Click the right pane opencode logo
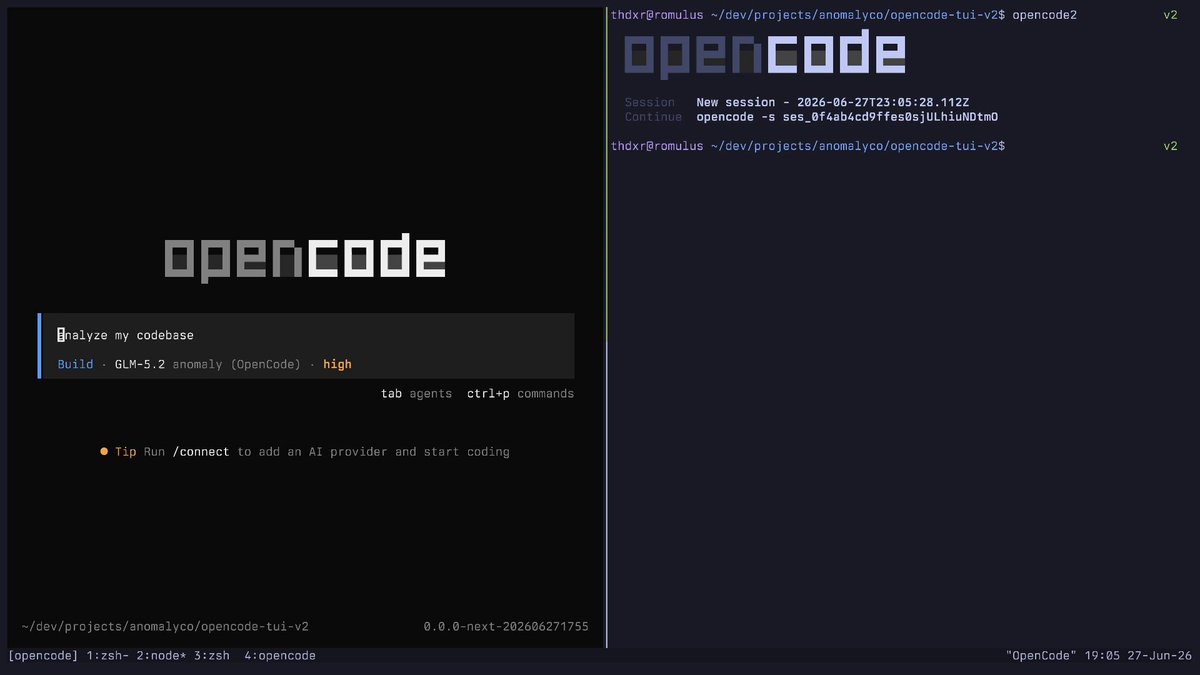Screen dimensions: 1200x675 pos(765,55)
